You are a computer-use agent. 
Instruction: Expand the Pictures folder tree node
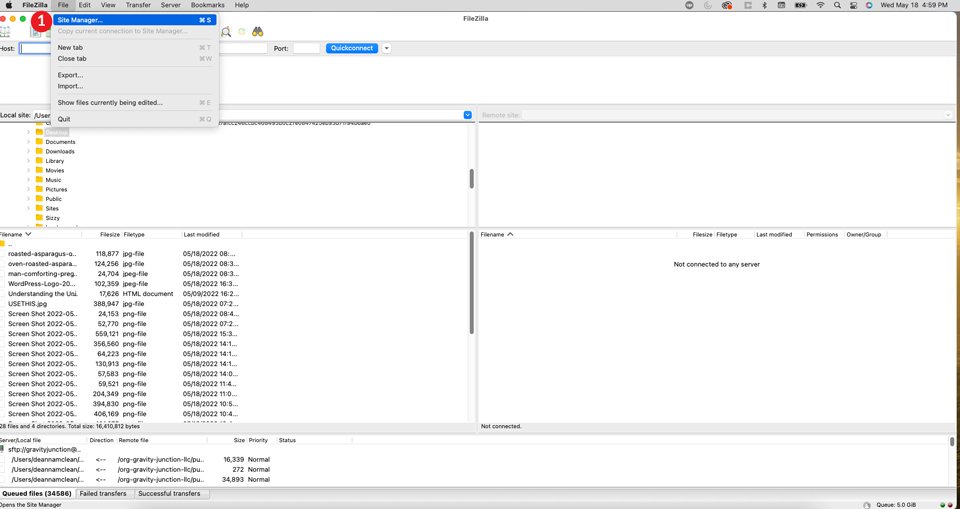(x=28, y=189)
